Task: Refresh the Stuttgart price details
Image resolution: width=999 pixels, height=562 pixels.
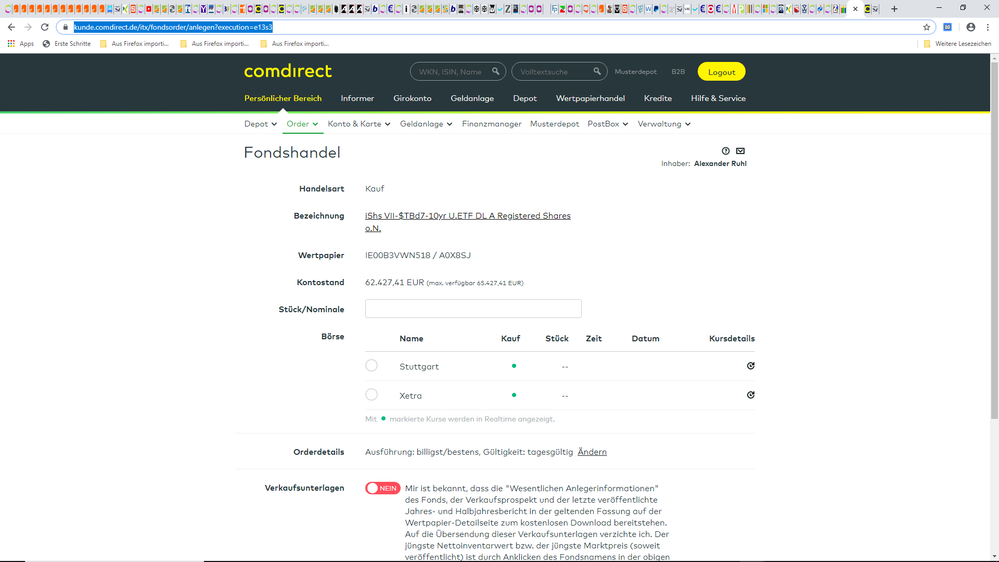Action: coord(750,366)
